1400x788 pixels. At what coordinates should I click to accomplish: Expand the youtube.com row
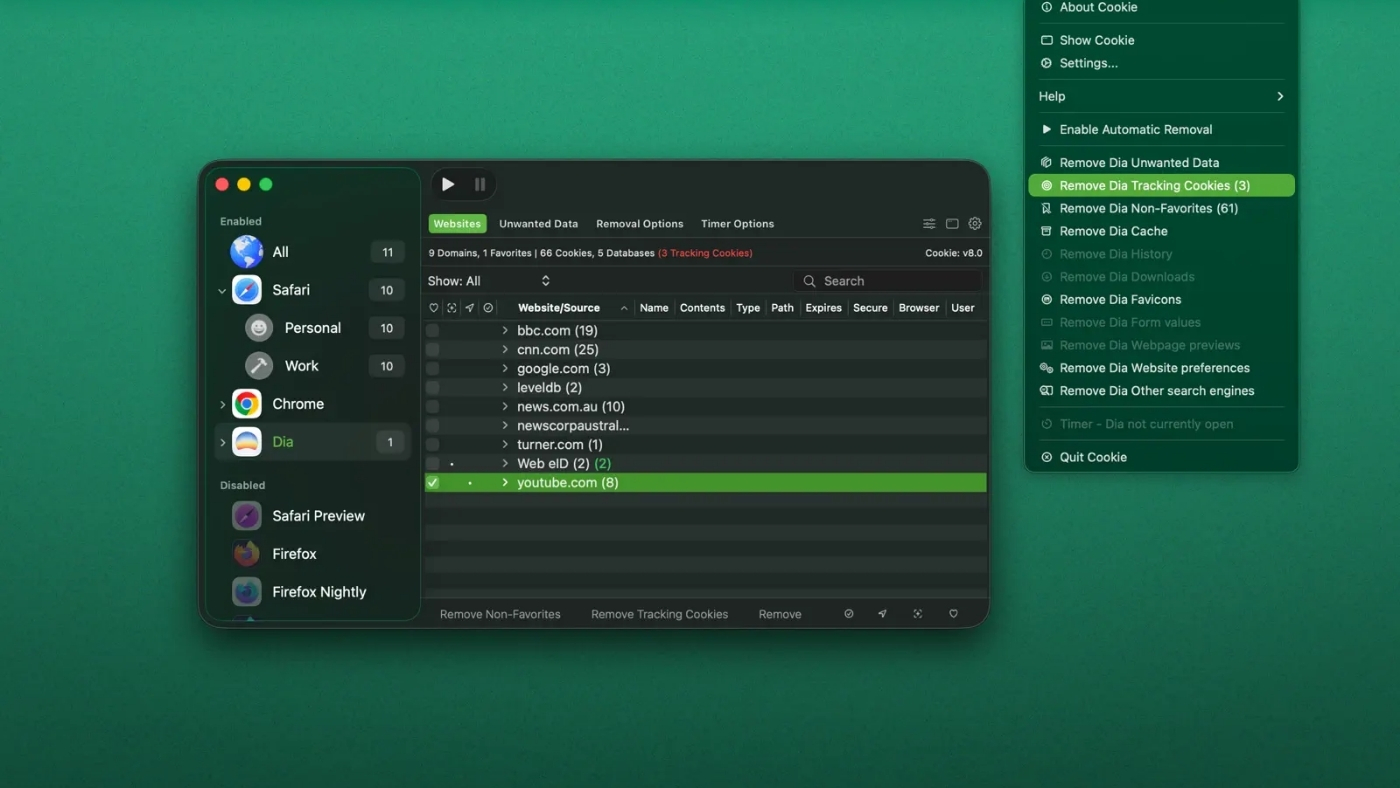click(505, 483)
